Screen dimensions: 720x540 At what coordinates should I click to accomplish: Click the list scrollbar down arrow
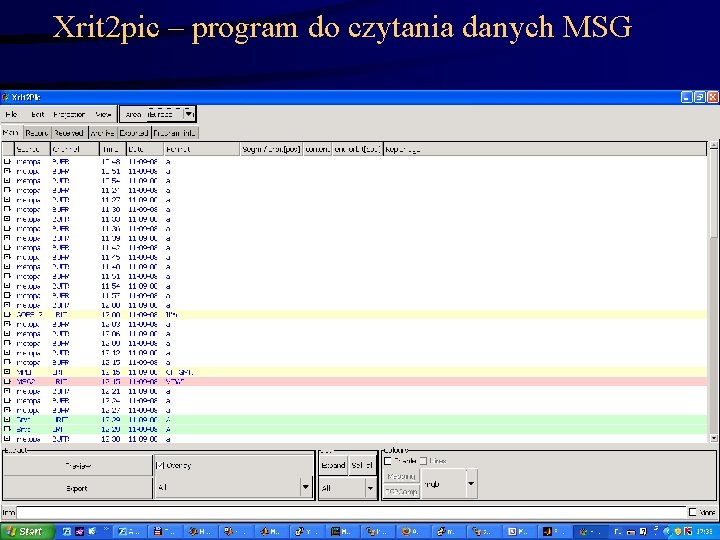point(714,438)
